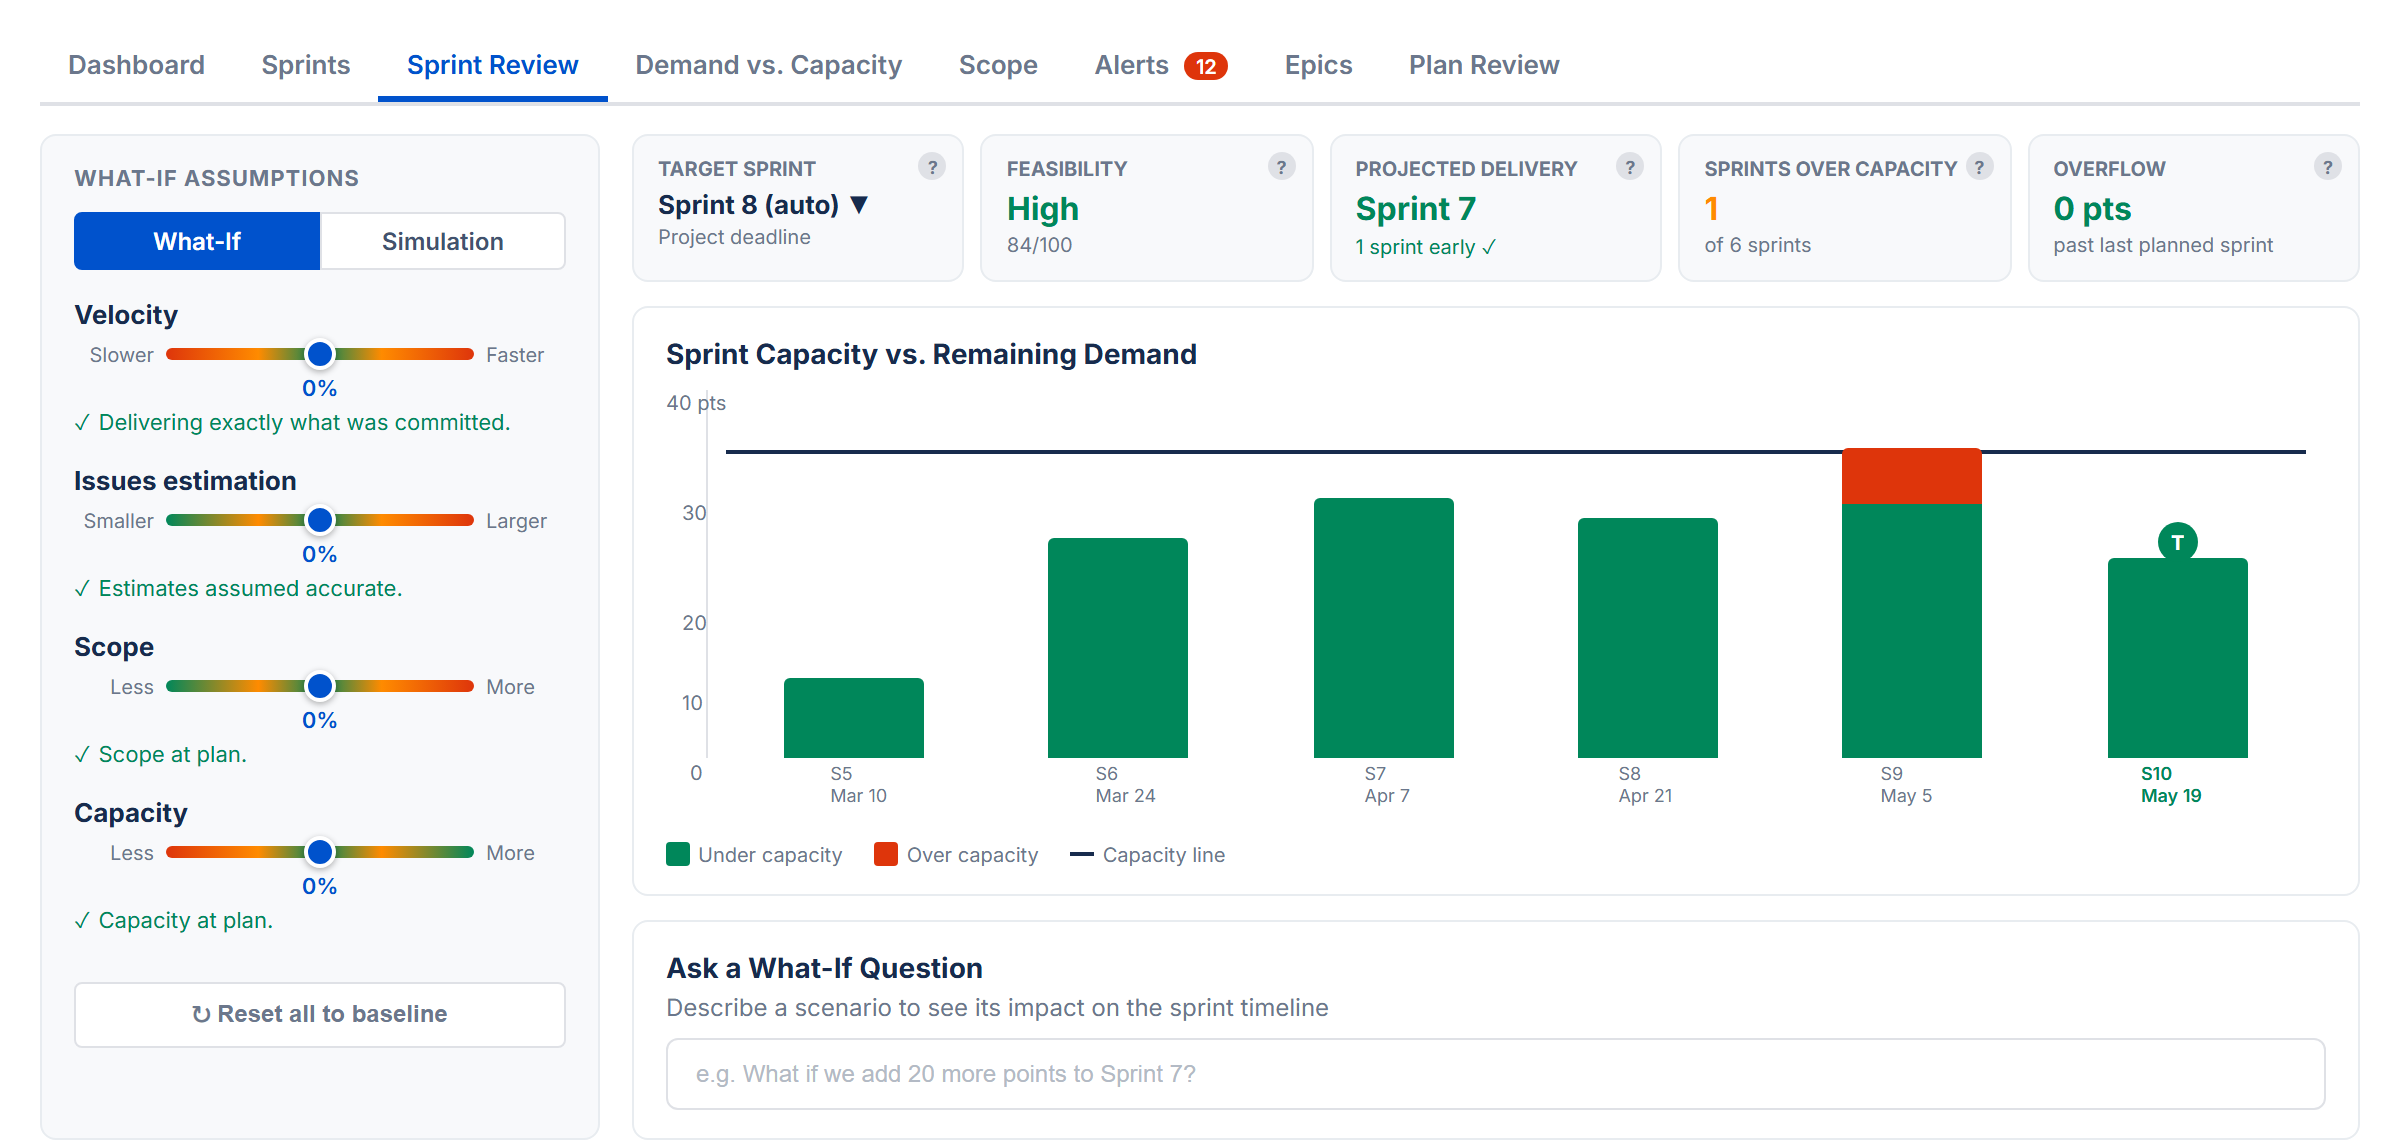The height and width of the screenshot is (1140, 2400).
Task: Switch to Simulation mode
Action: [x=442, y=240]
